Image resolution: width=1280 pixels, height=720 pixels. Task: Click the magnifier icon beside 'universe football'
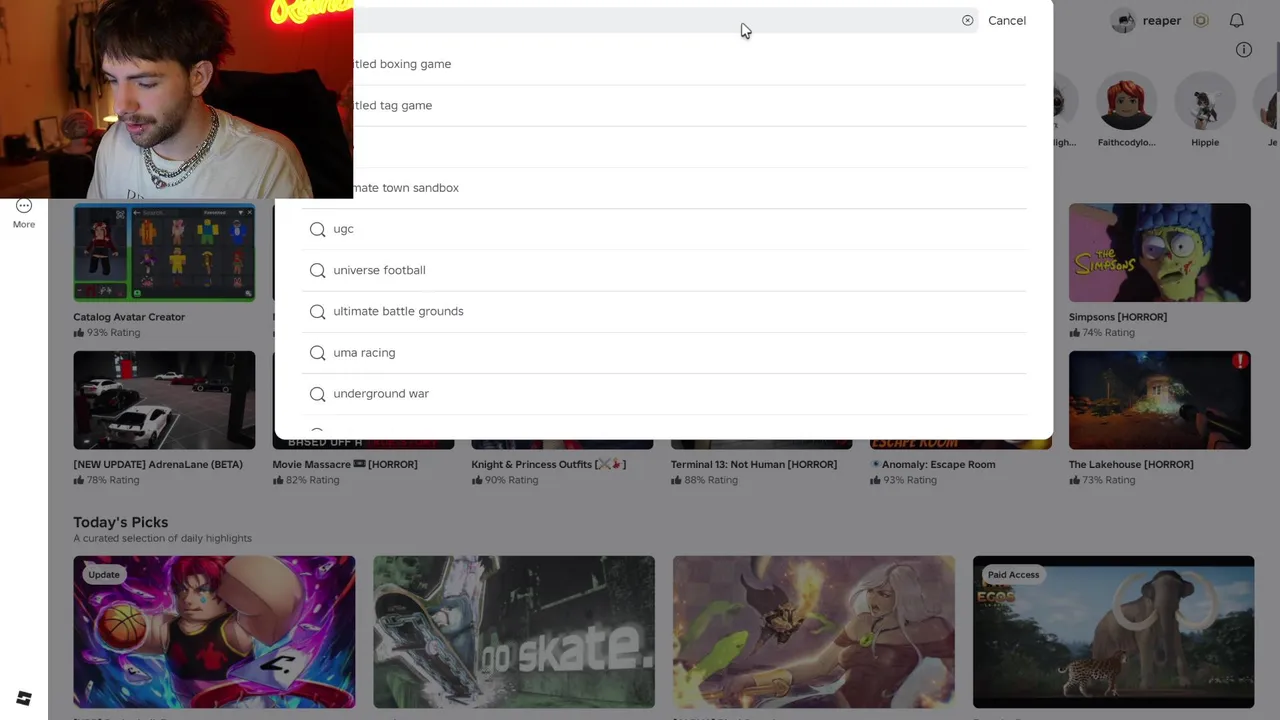tap(317, 270)
